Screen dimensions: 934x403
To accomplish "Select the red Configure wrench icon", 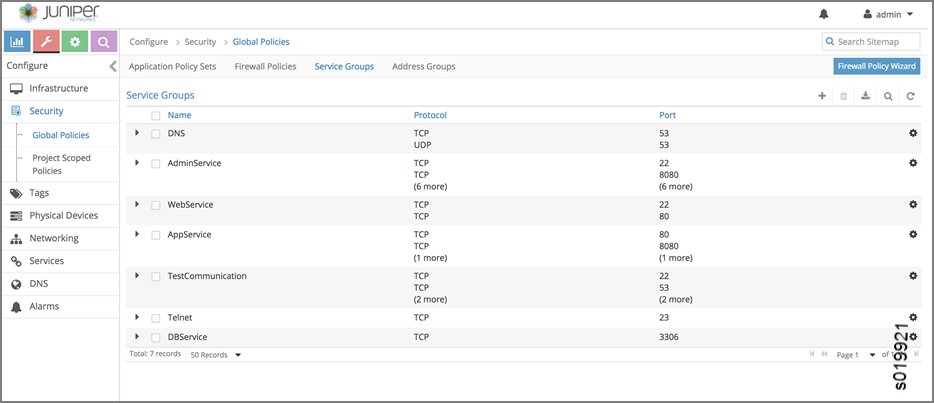I will (46, 41).
